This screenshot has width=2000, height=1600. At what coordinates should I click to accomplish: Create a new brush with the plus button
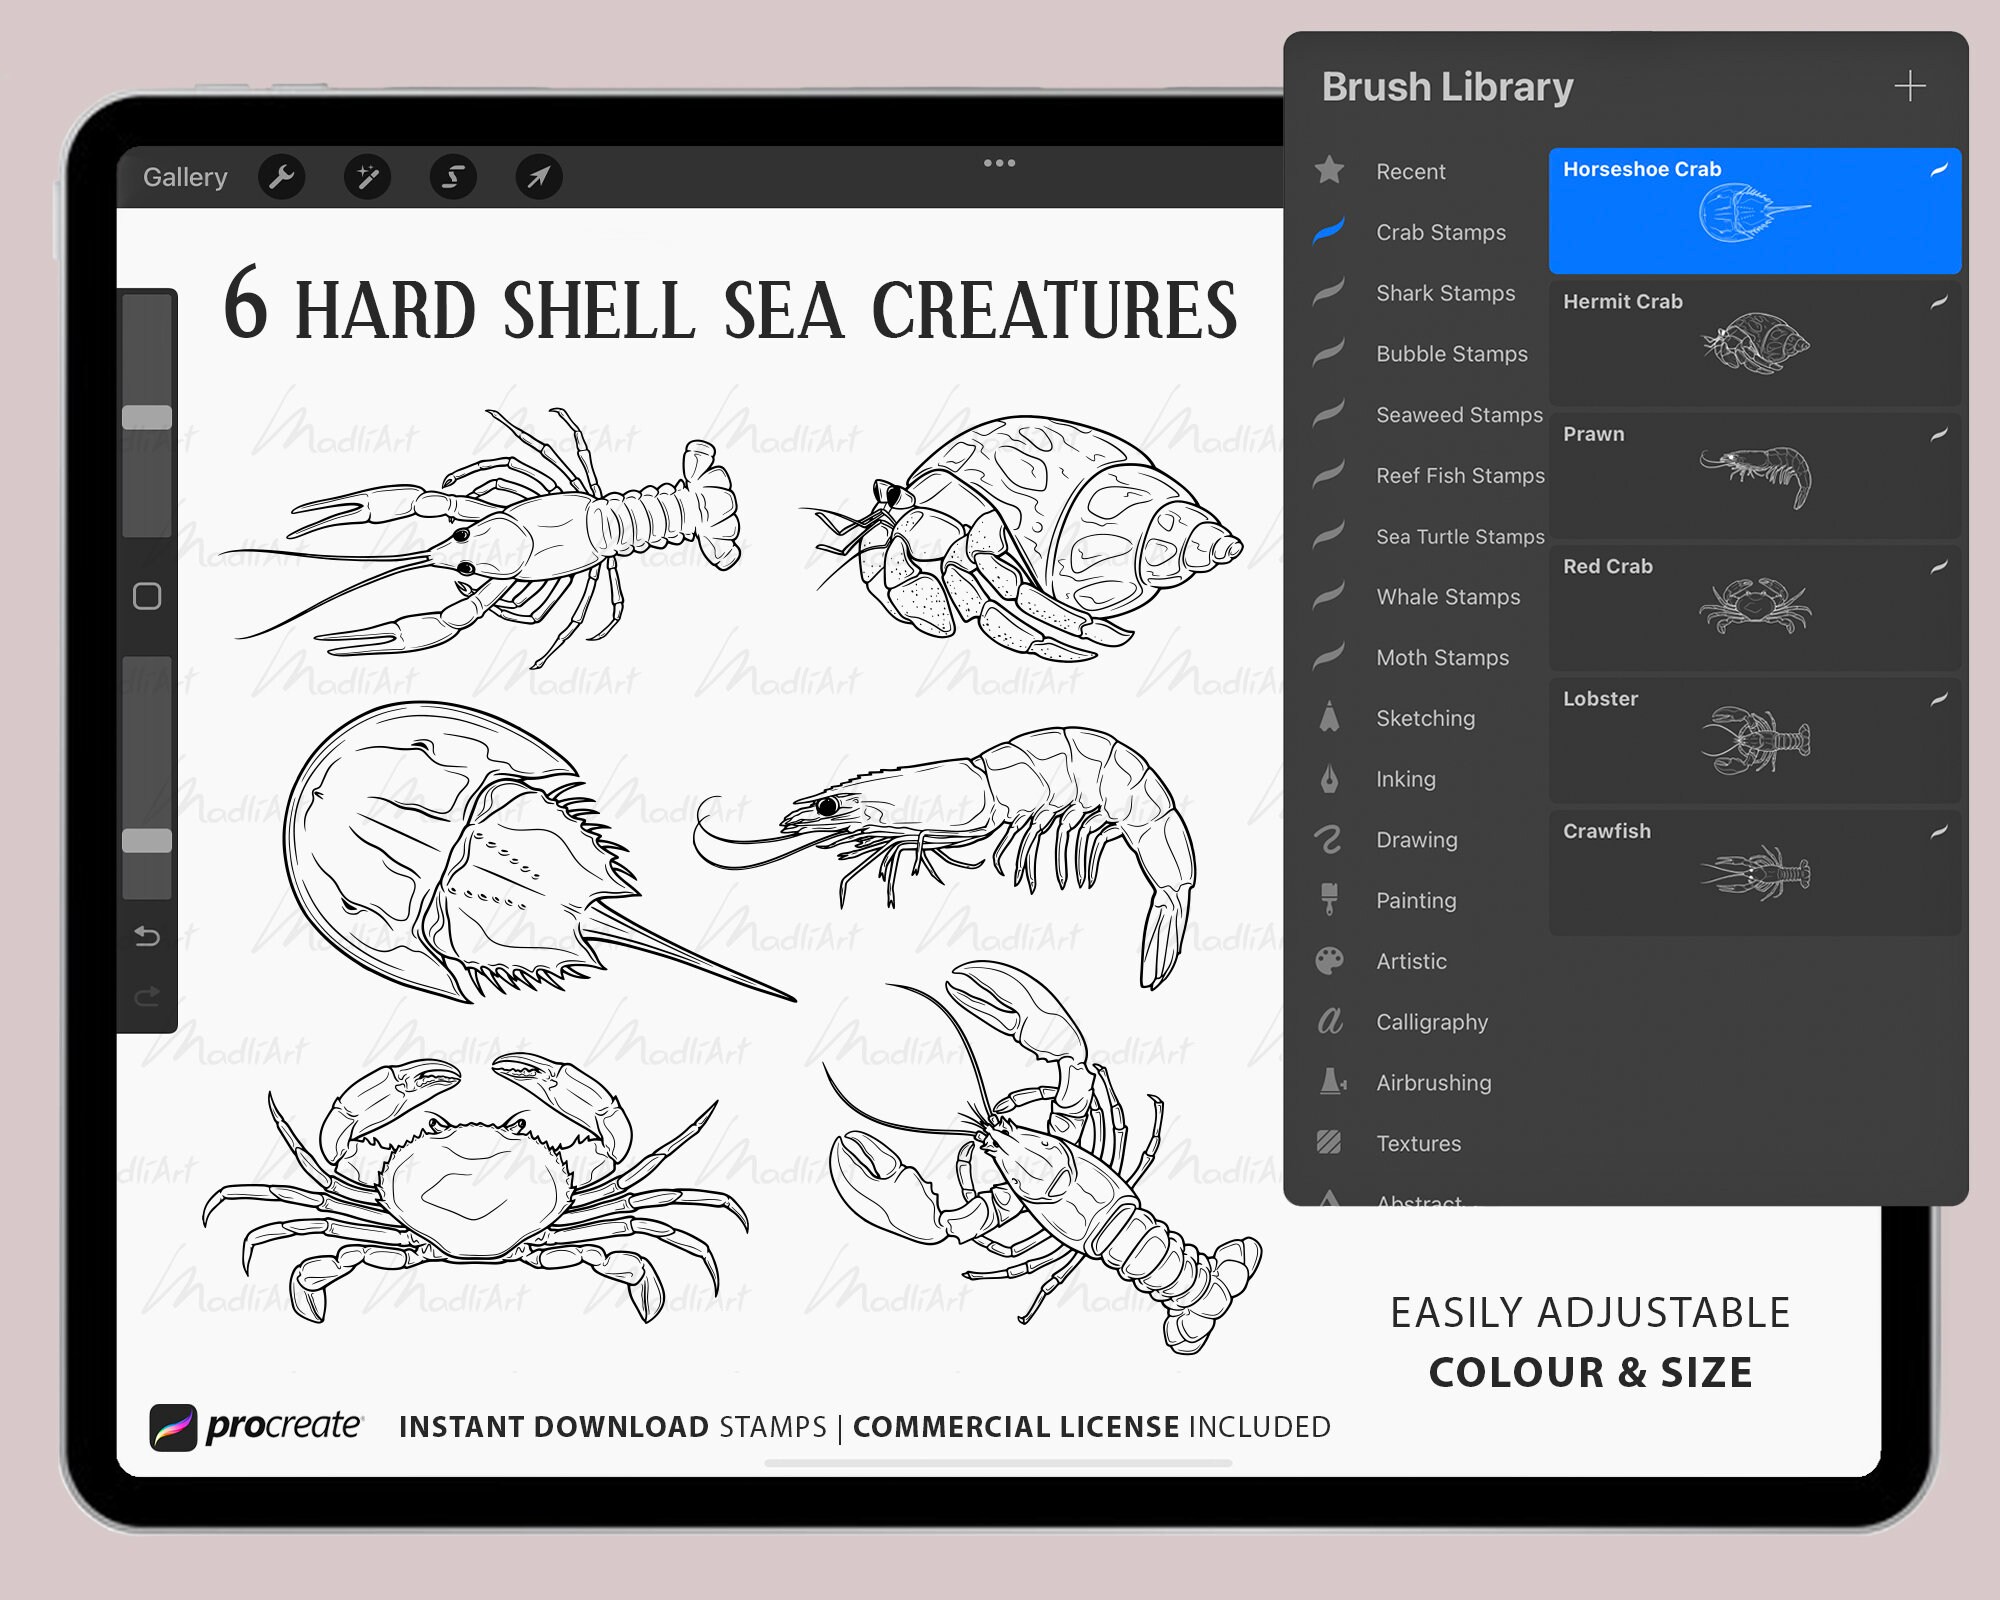point(1911,86)
